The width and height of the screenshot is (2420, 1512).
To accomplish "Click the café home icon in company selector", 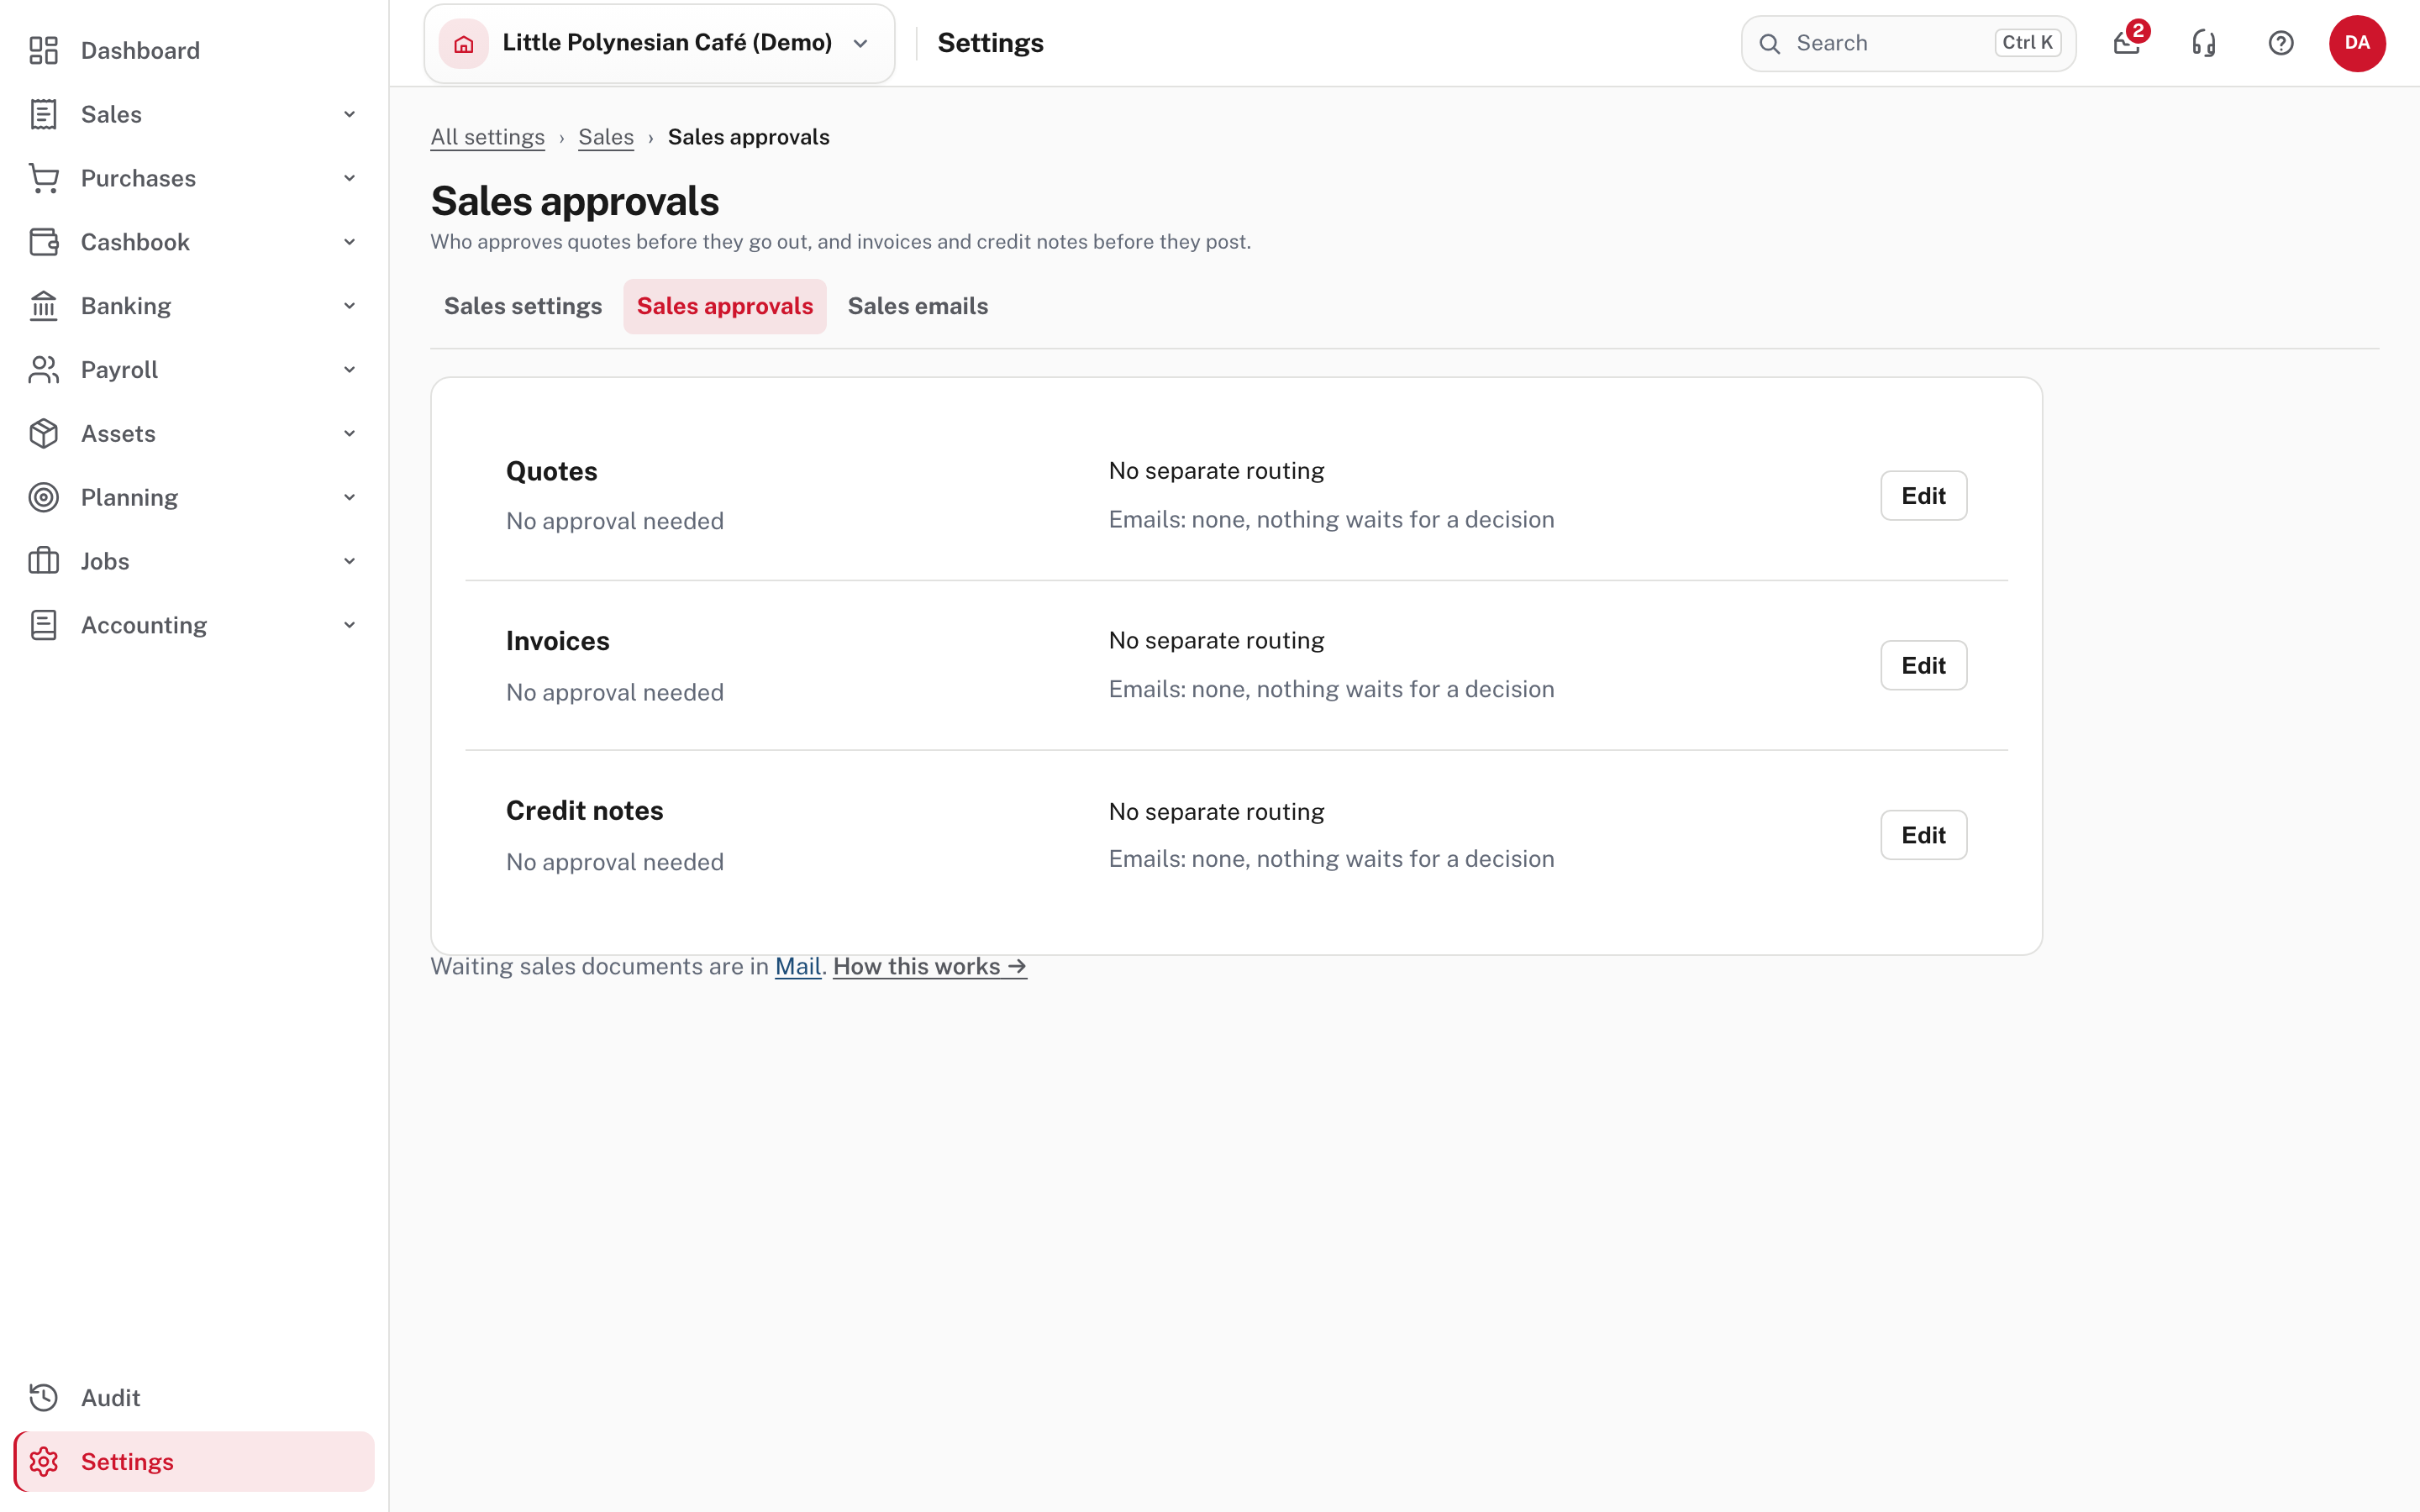I will 464,43.
